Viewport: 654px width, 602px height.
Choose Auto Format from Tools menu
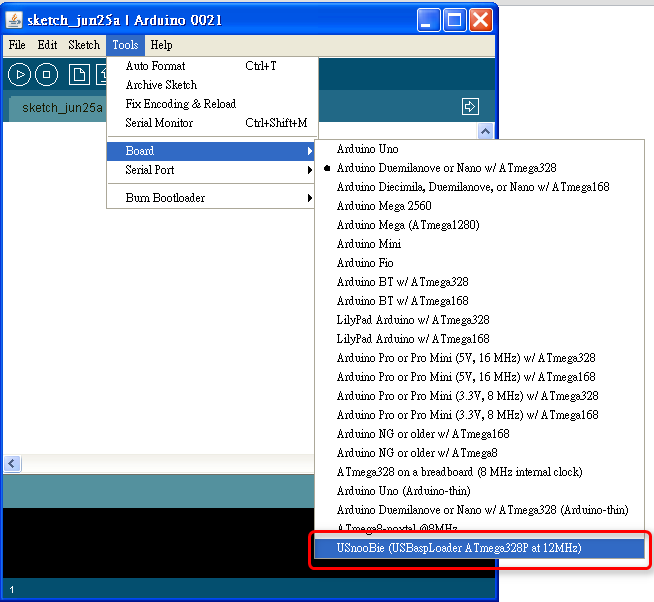(212, 66)
